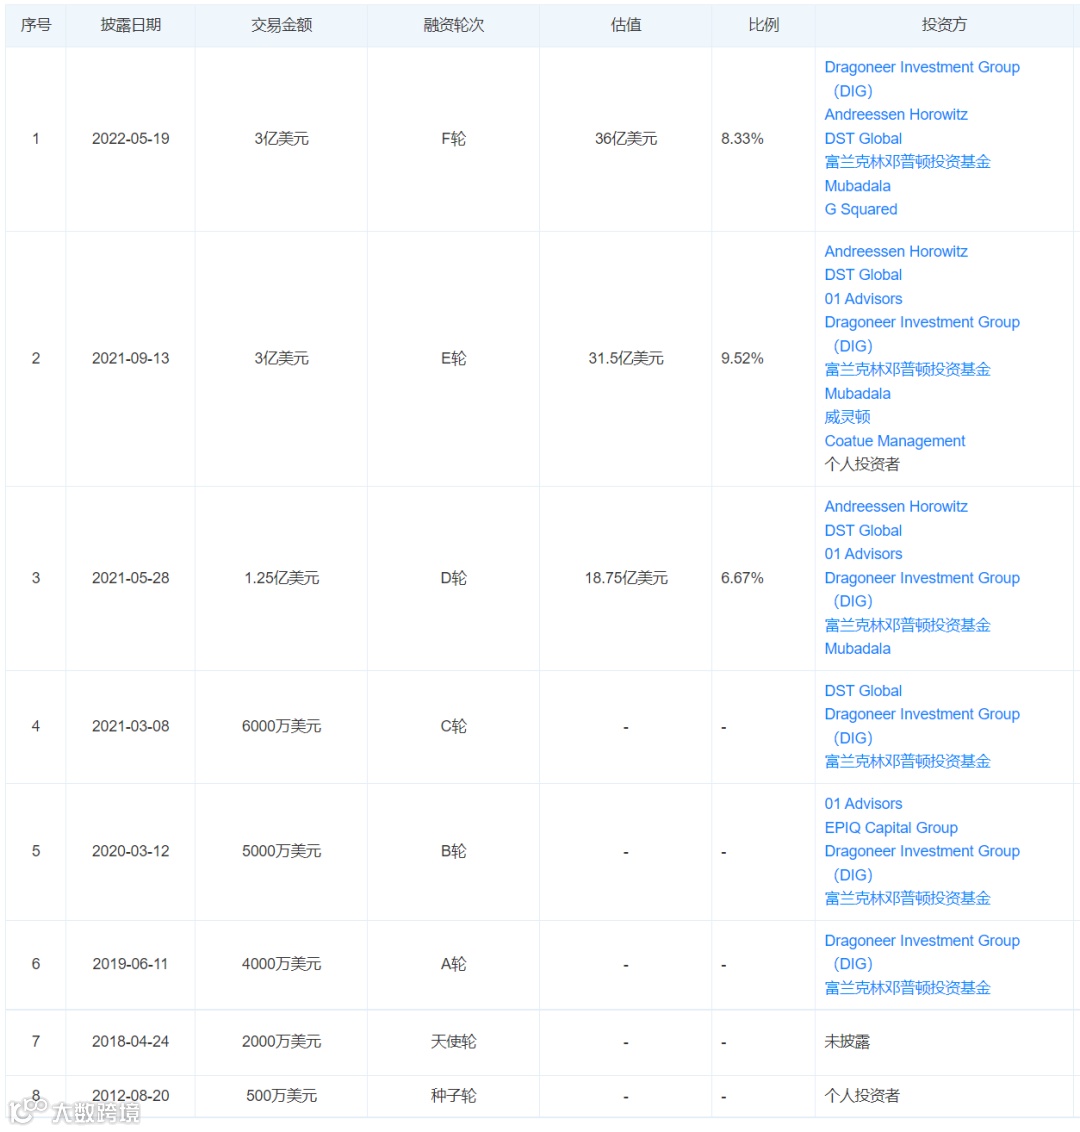Click the 500万美元 amount cell
This screenshot has height=1132, width=1080.
(x=282, y=1096)
